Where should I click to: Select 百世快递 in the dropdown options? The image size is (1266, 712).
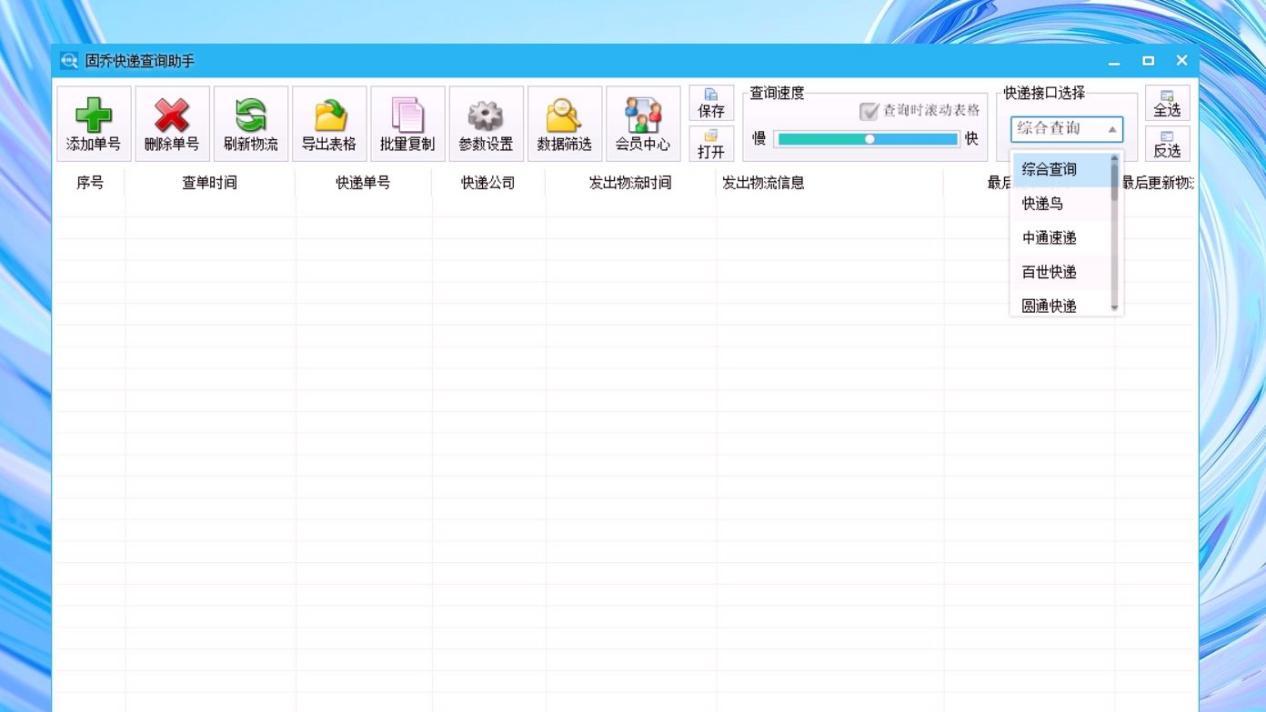pyautogui.click(x=1048, y=272)
